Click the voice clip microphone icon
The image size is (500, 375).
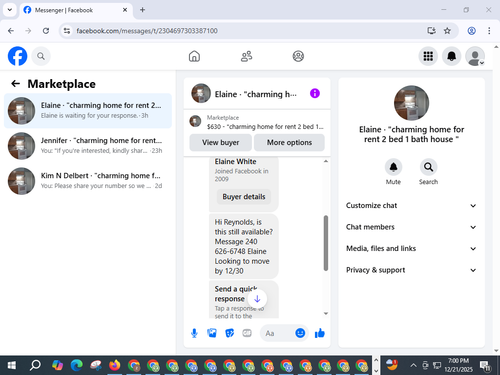pos(194,333)
